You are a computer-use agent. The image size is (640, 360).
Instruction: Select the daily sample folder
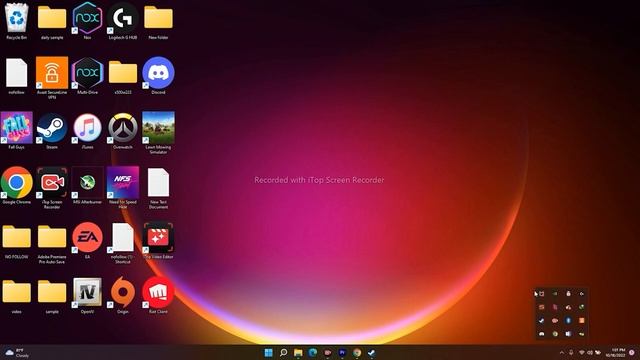click(x=52, y=21)
